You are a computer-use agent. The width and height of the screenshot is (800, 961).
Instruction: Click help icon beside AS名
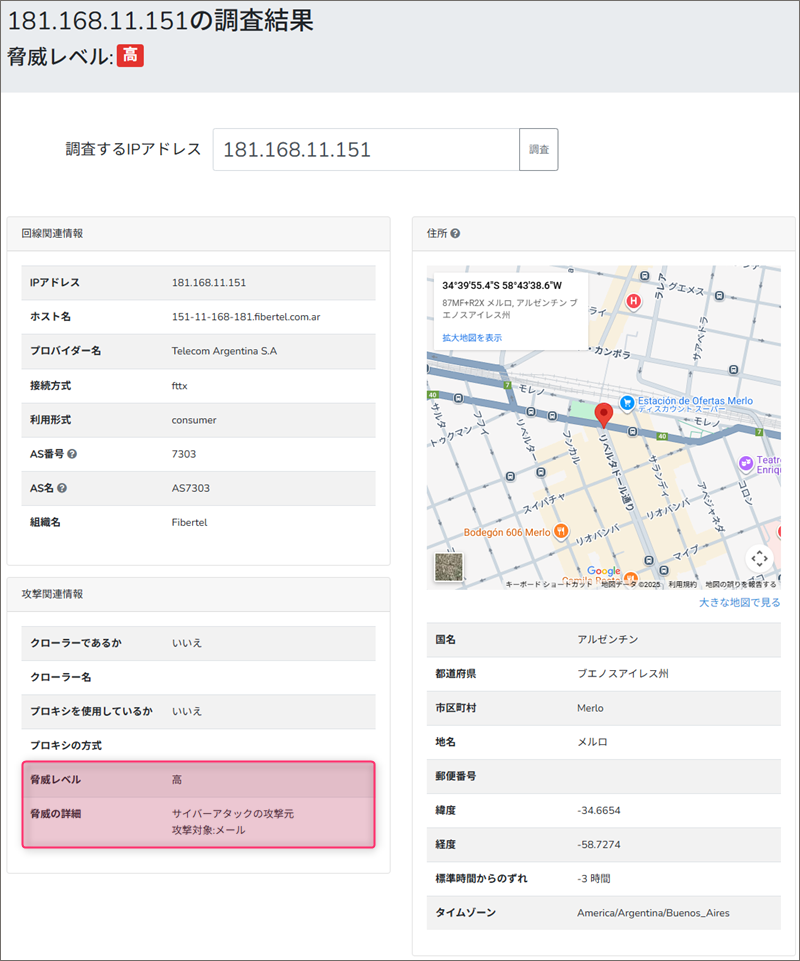click(x=62, y=488)
